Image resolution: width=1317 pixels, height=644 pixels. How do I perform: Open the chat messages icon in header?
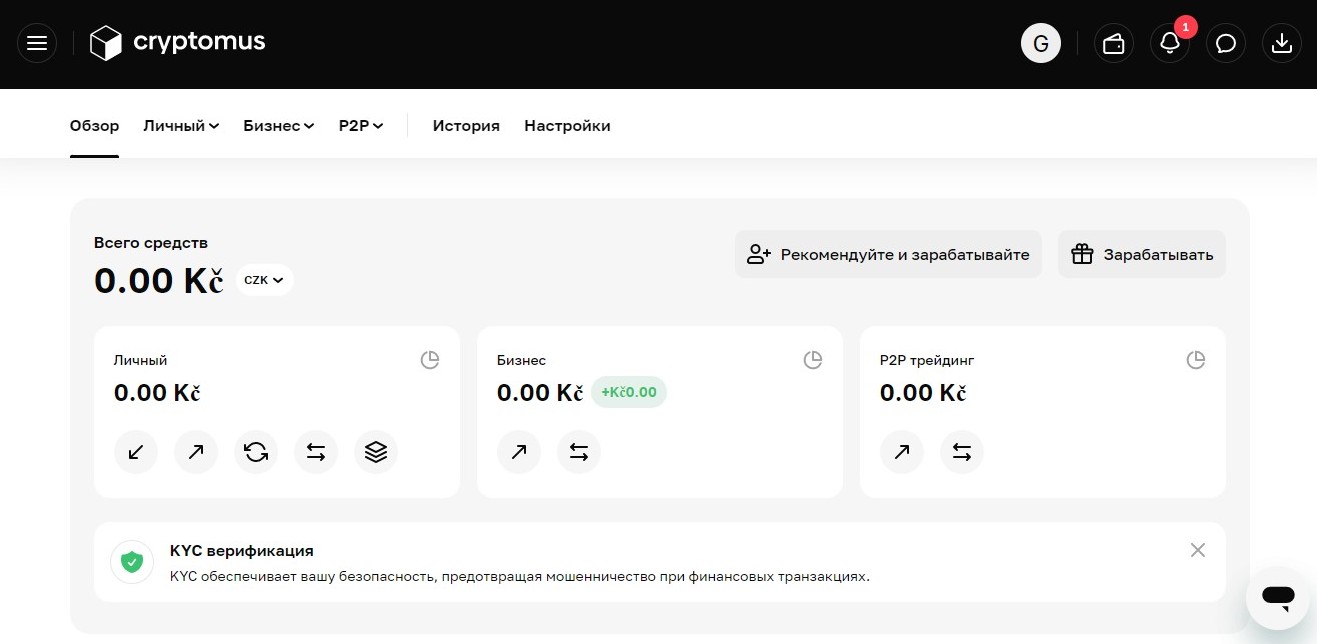(x=1225, y=43)
